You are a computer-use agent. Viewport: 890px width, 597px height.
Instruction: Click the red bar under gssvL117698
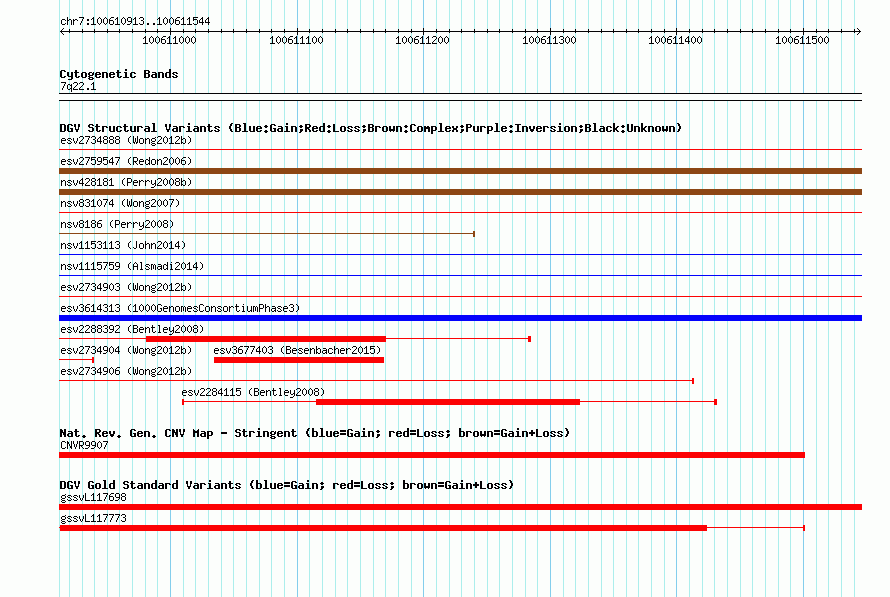coord(460,507)
